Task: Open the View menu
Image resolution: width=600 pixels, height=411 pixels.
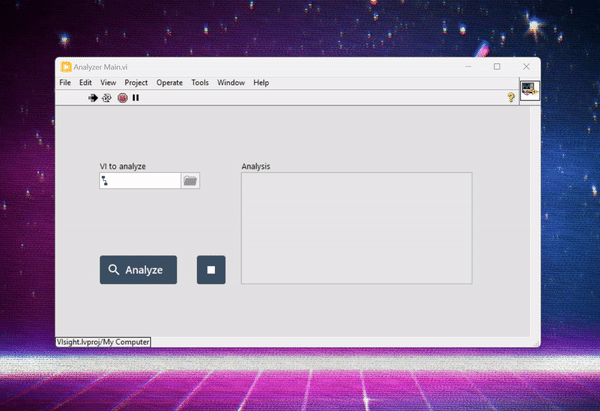Action: pyautogui.click(x=108, y=83)
